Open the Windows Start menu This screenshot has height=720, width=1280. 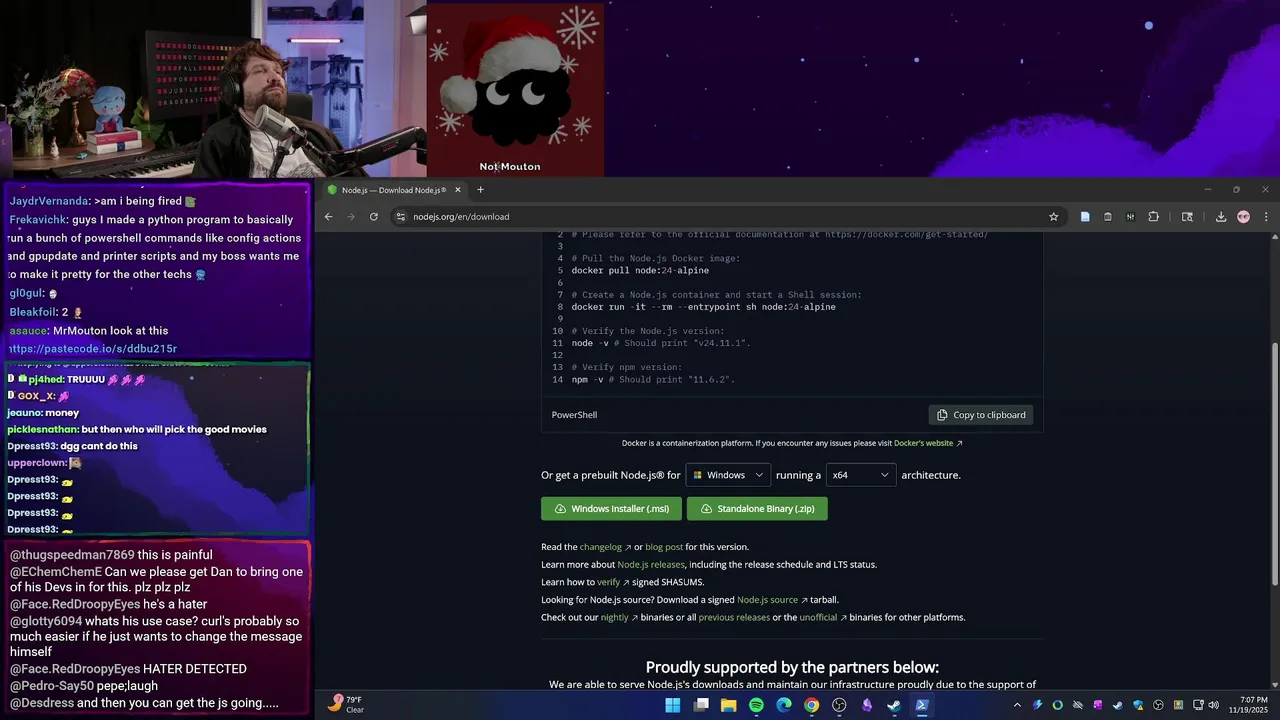click(673, 705)
